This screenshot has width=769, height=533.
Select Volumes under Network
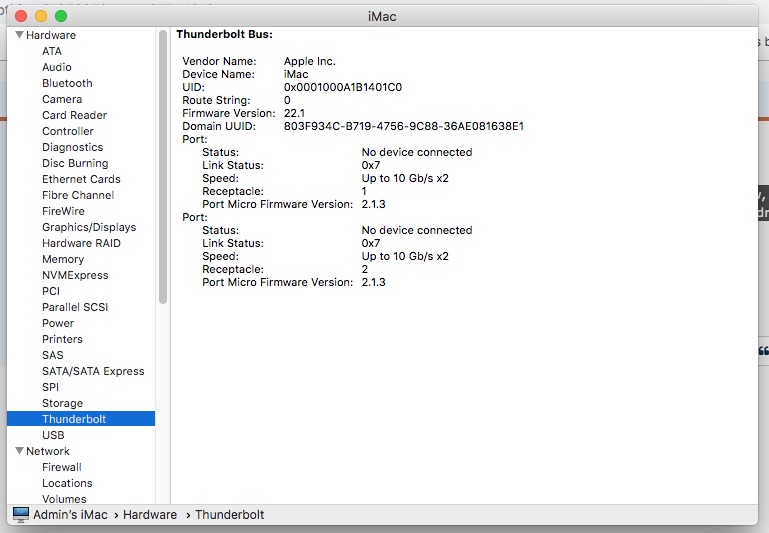pos(64,499)
